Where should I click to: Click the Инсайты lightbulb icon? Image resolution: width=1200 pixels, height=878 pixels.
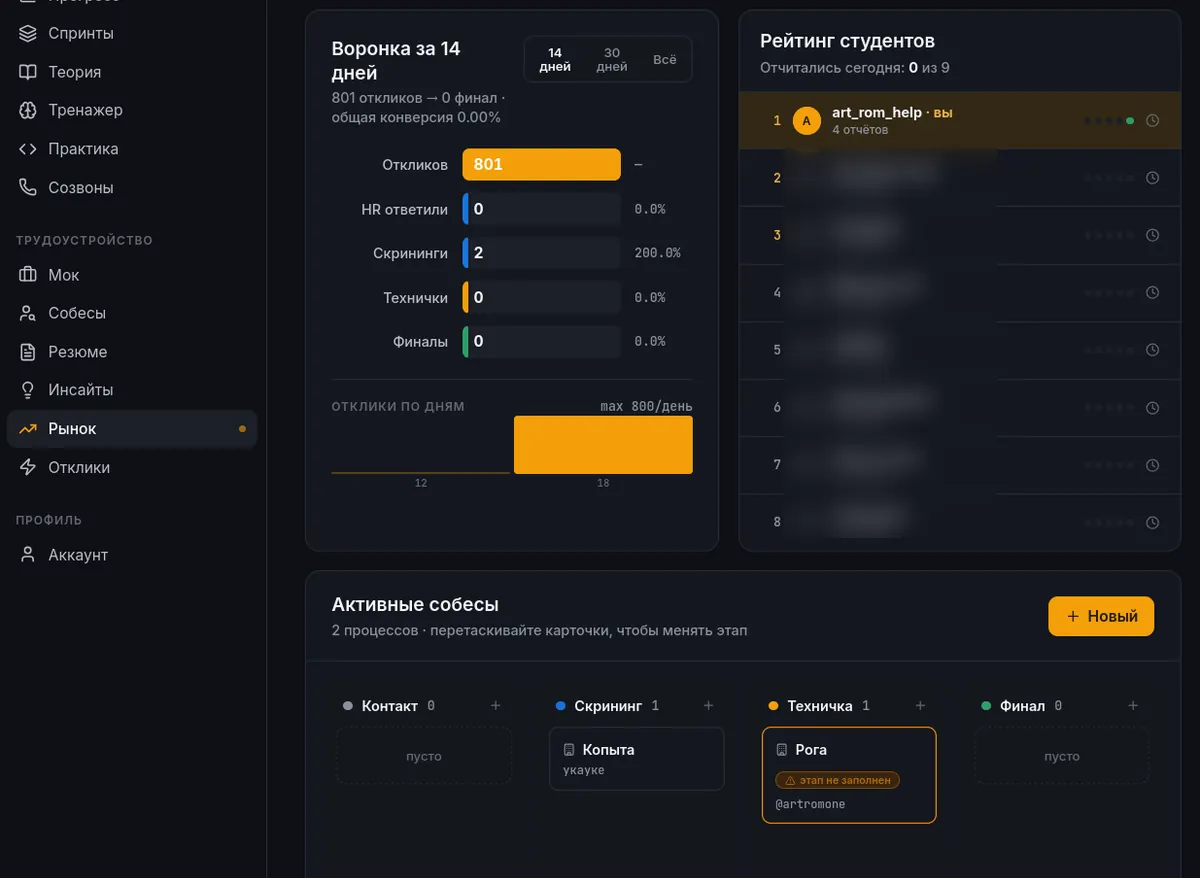pyautogui.click(x=28, y=390)
